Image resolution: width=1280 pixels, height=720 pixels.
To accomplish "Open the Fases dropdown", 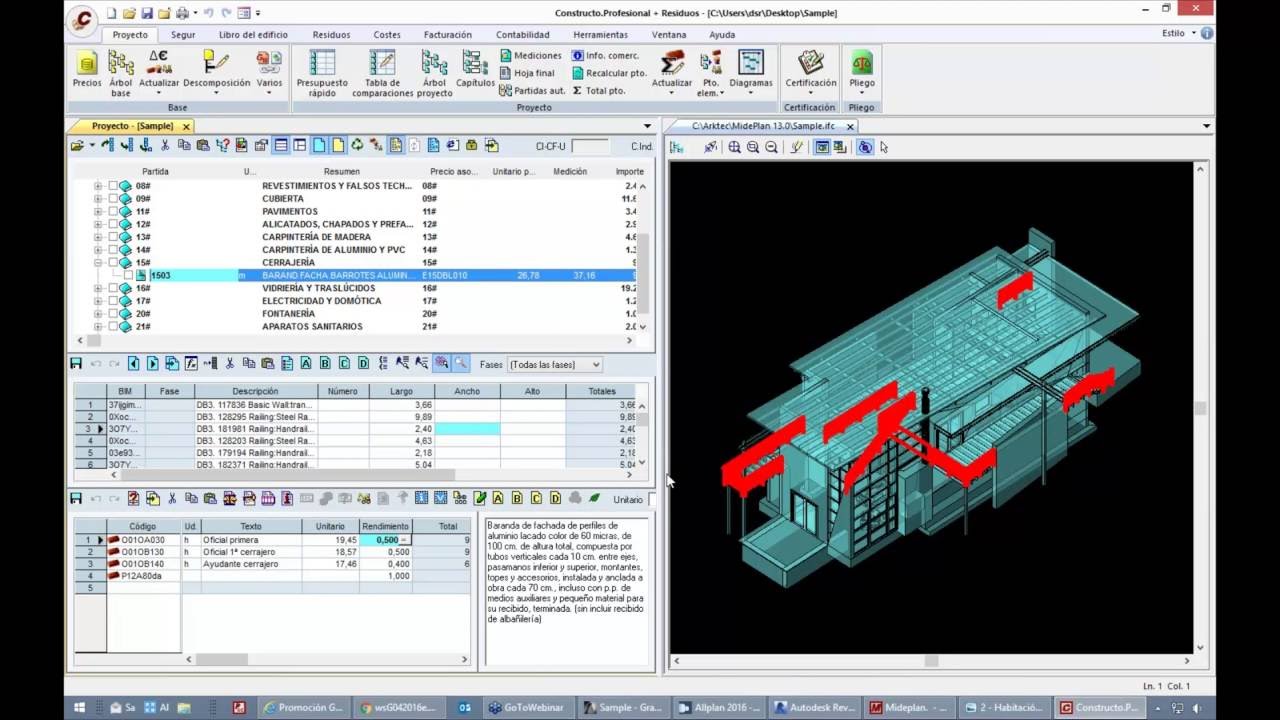I will pyautogui.click(x=555, y=365).
